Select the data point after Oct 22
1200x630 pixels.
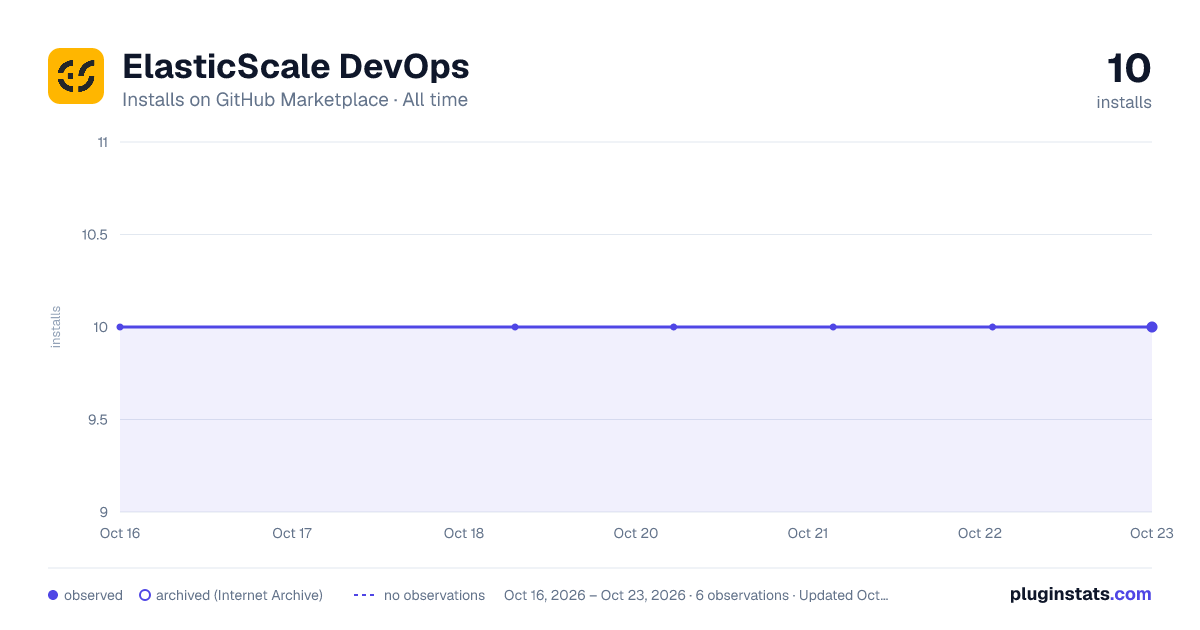point(992,327)
